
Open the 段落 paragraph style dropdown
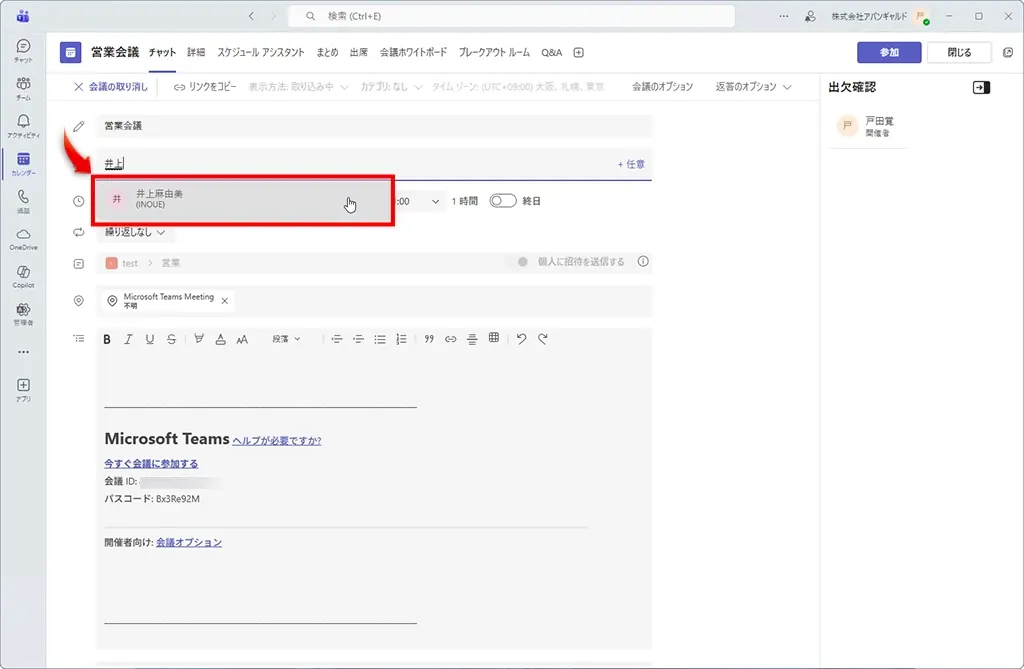tap(286, 339)
